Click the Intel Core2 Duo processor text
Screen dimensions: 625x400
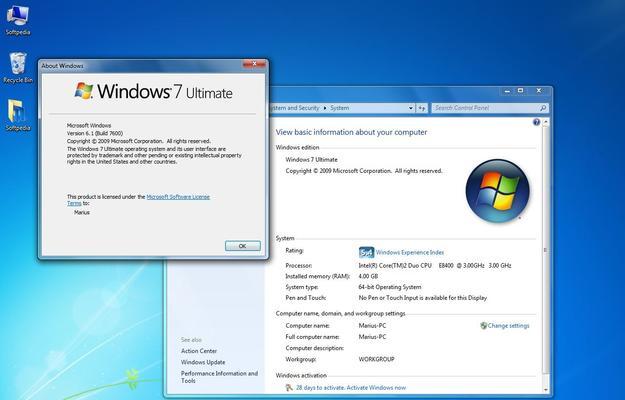pos(435,265)
